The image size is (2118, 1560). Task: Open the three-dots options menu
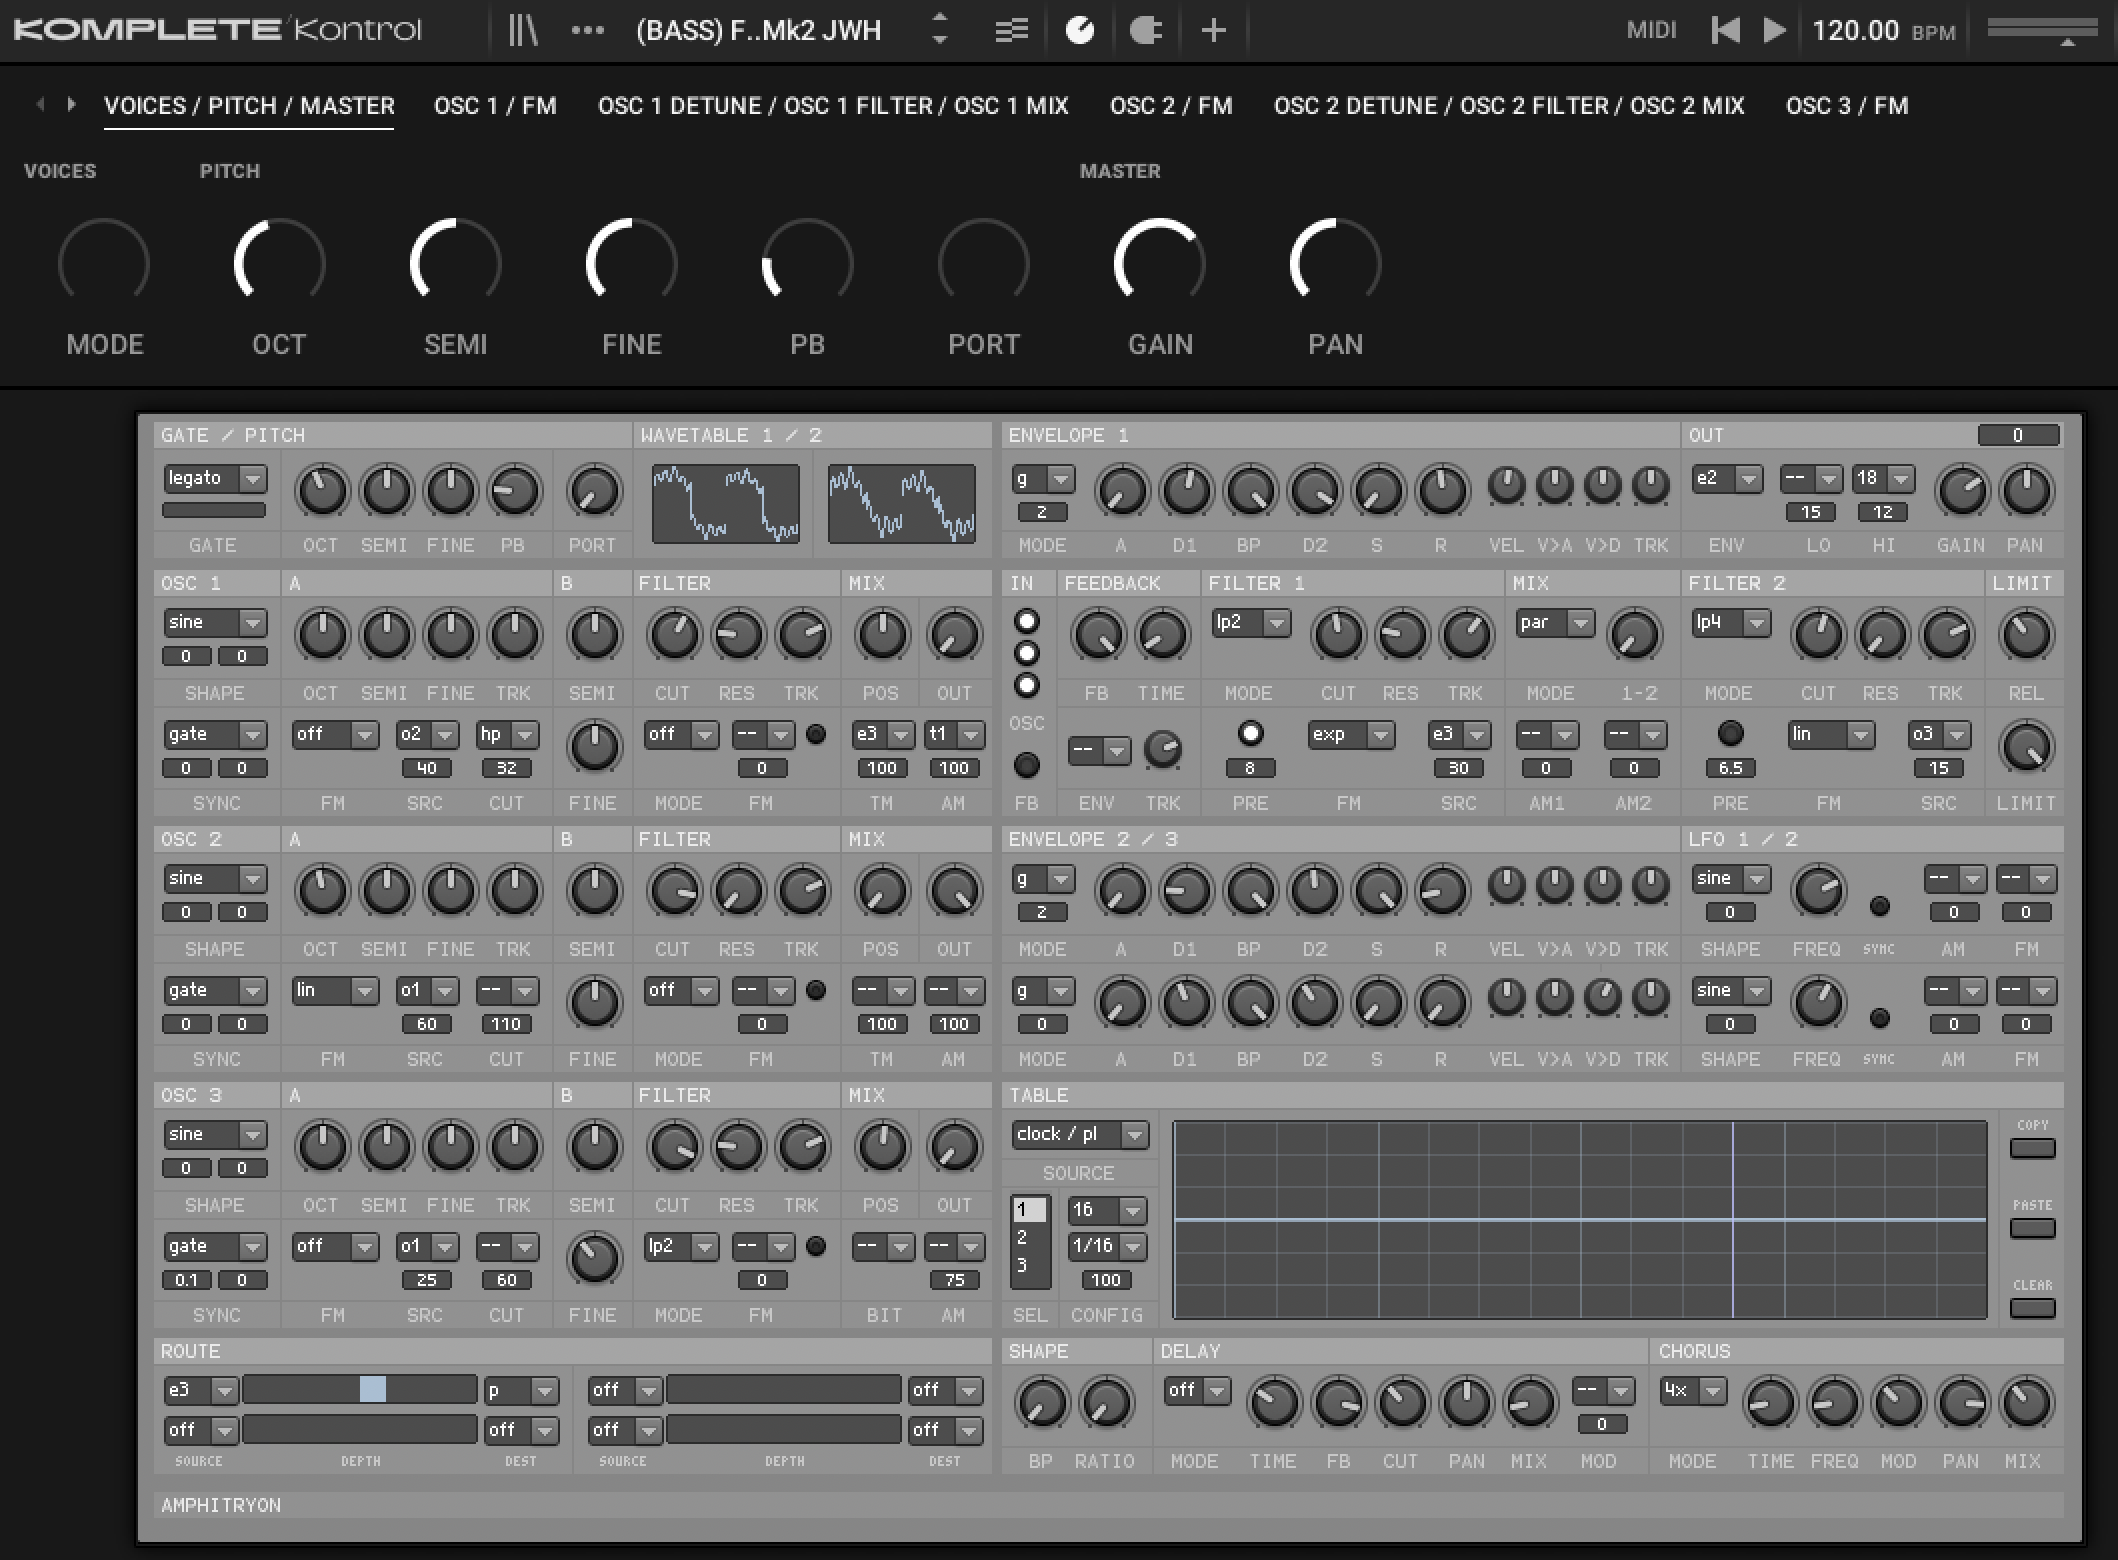point(587,30)
